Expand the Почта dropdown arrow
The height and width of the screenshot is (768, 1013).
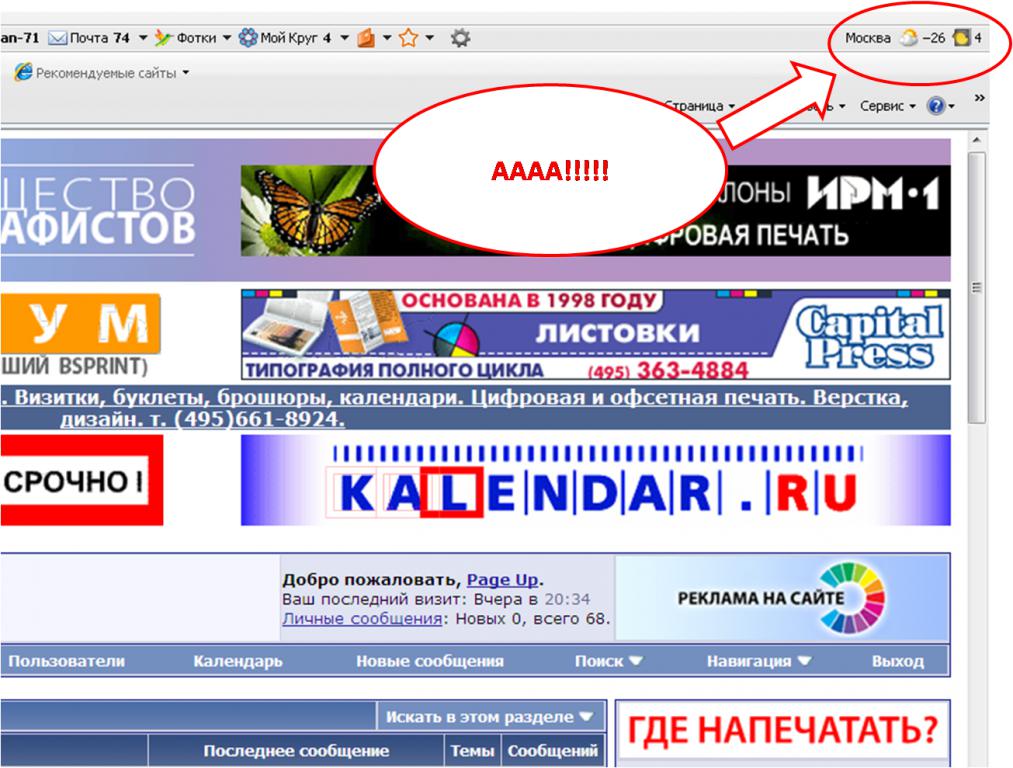coord(143,38)
